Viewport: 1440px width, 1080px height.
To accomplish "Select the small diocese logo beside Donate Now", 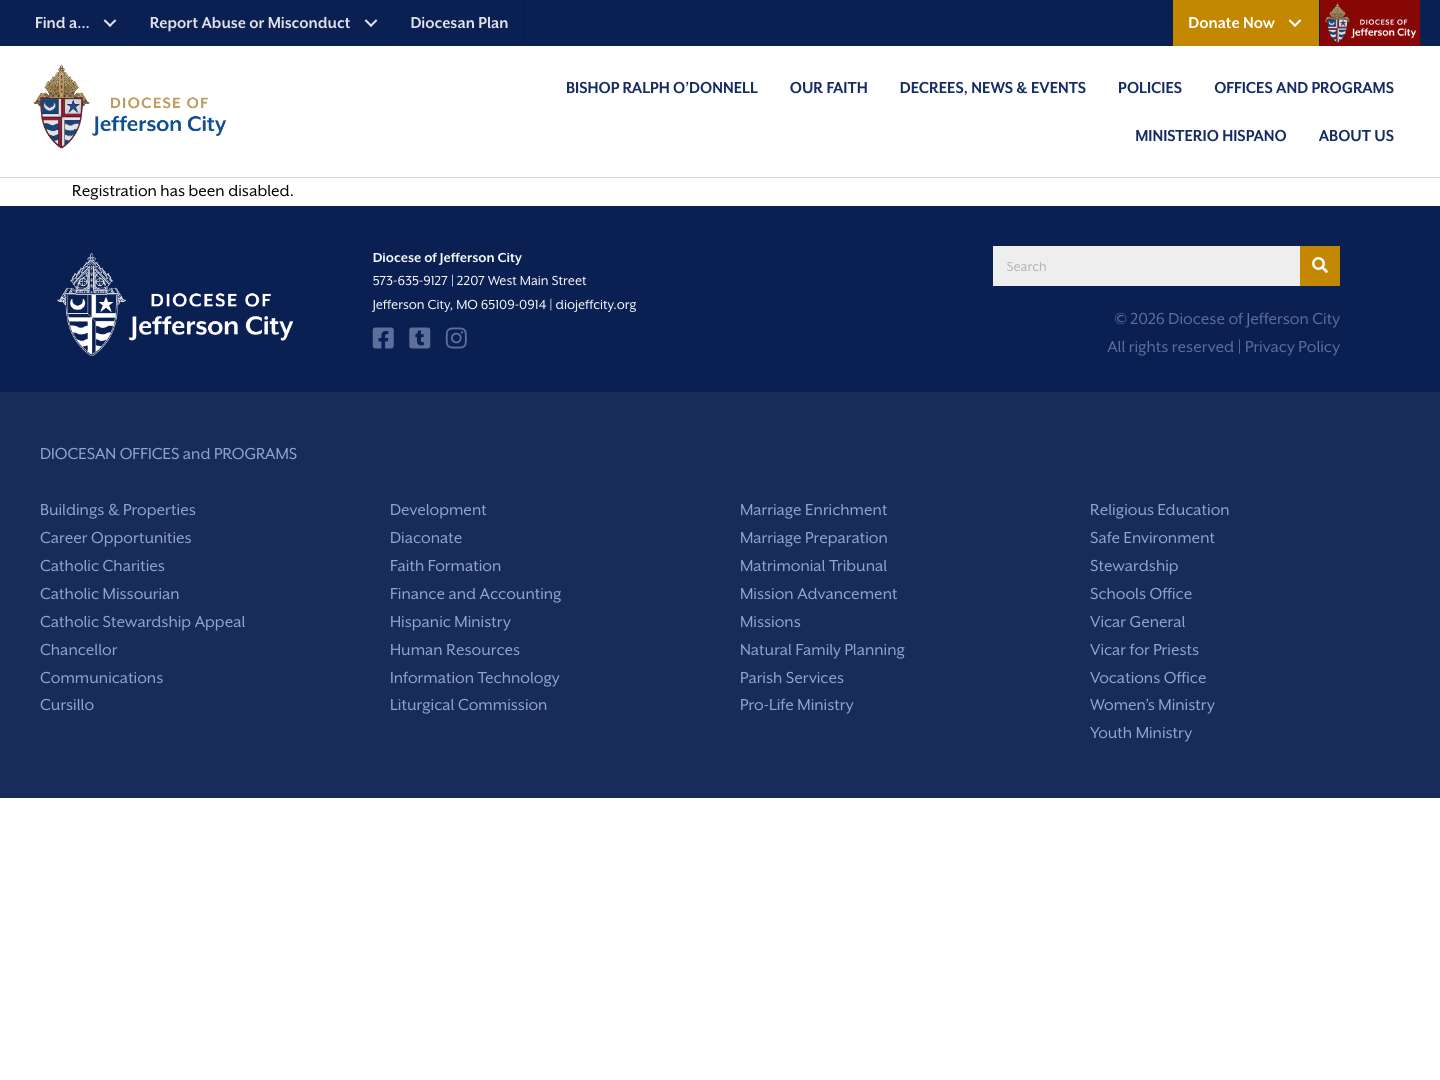I will [x=1369, y=22].
